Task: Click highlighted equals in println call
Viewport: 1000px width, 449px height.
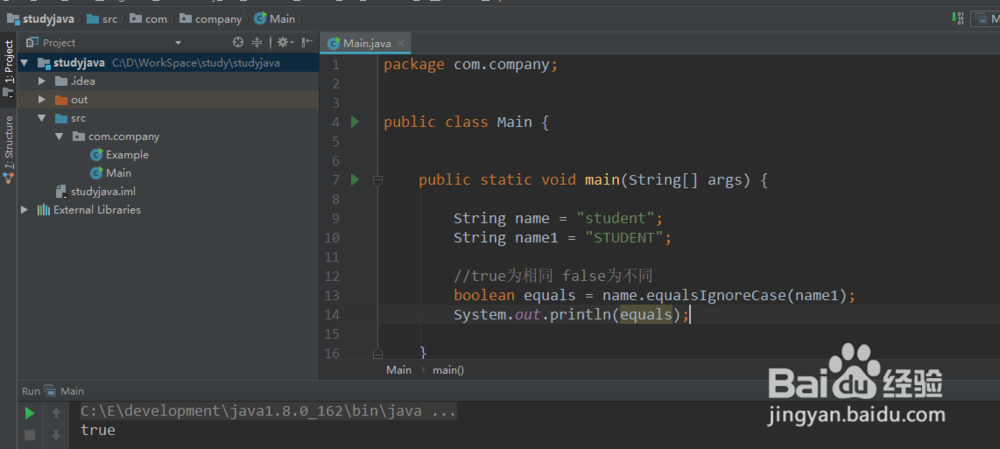Action: pos(646,314)
